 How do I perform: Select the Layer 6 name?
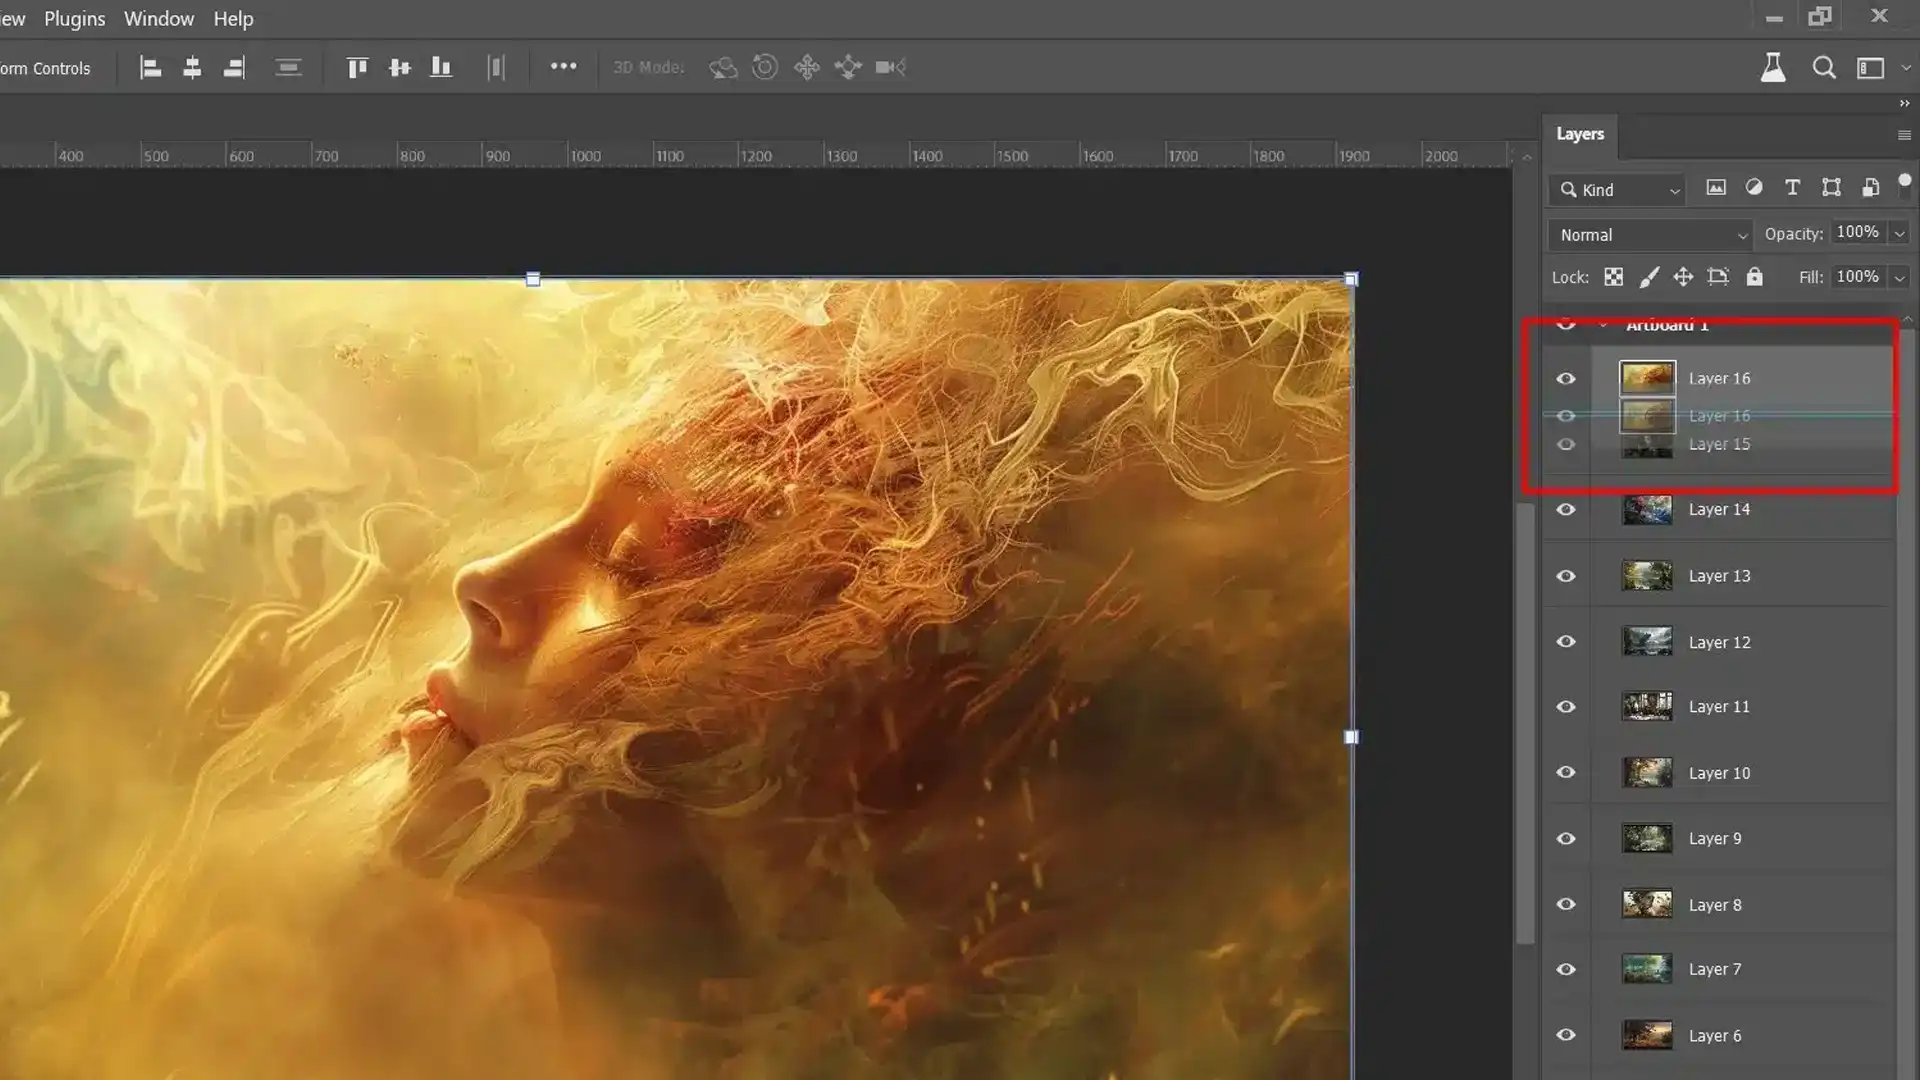point(1715,1036)
